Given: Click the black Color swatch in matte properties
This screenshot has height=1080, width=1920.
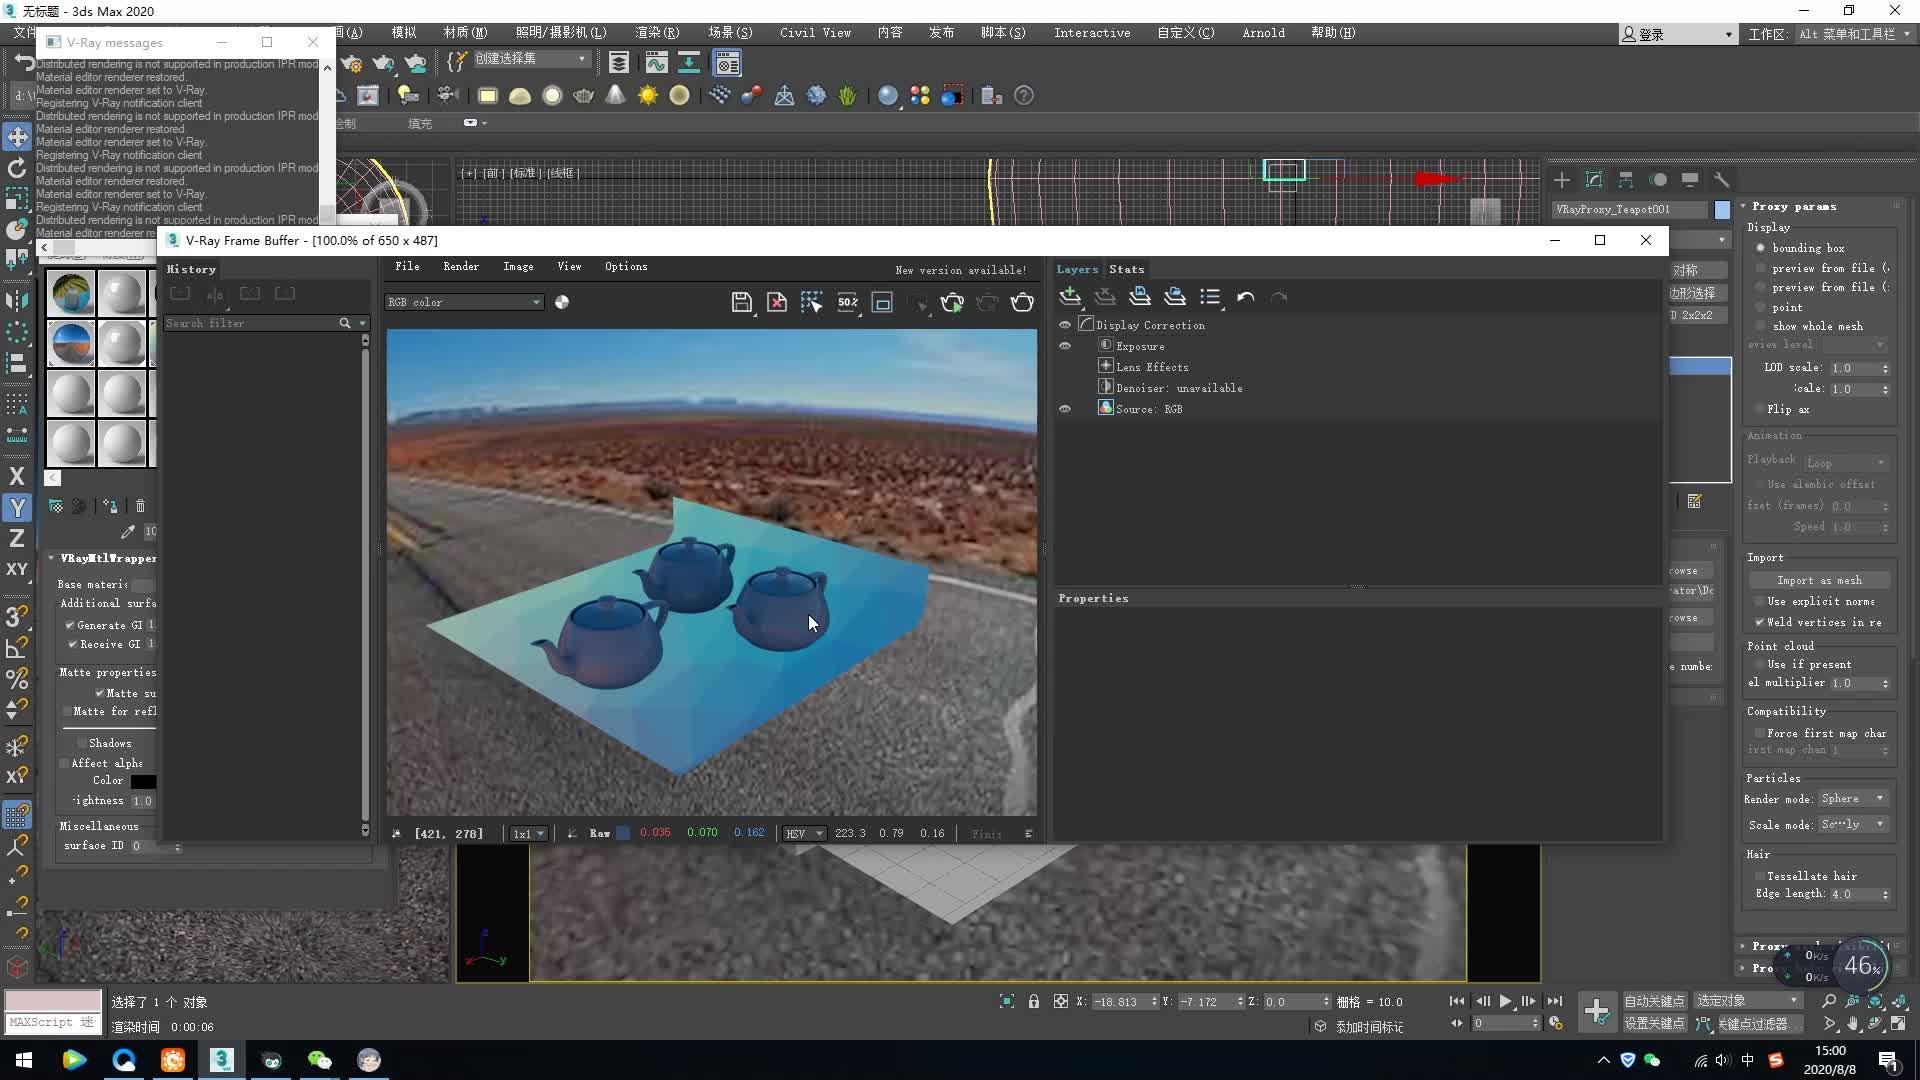Looking at the screenshot, I should pos(143,781).
